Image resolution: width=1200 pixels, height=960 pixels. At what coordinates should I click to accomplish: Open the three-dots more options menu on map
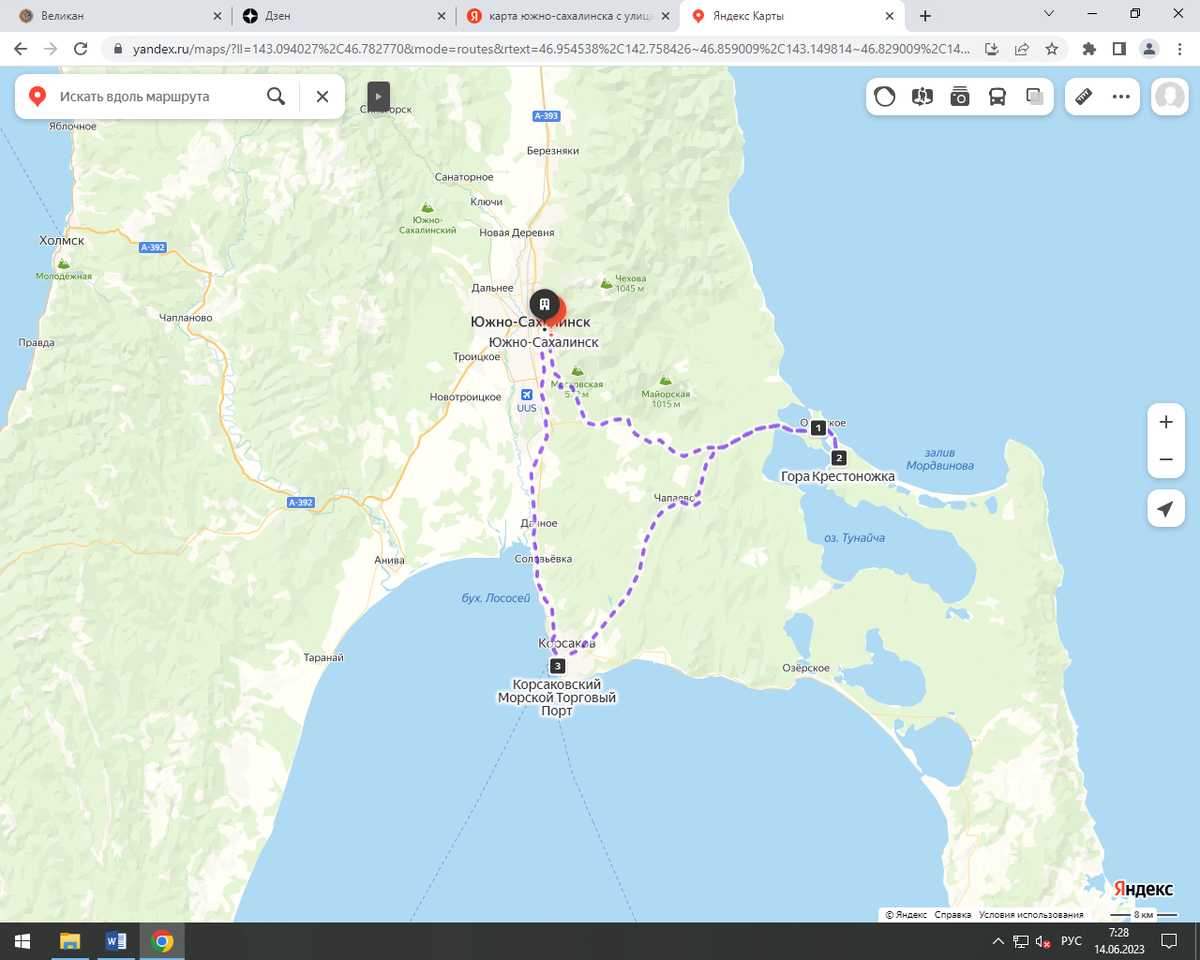coord(1121,97)
